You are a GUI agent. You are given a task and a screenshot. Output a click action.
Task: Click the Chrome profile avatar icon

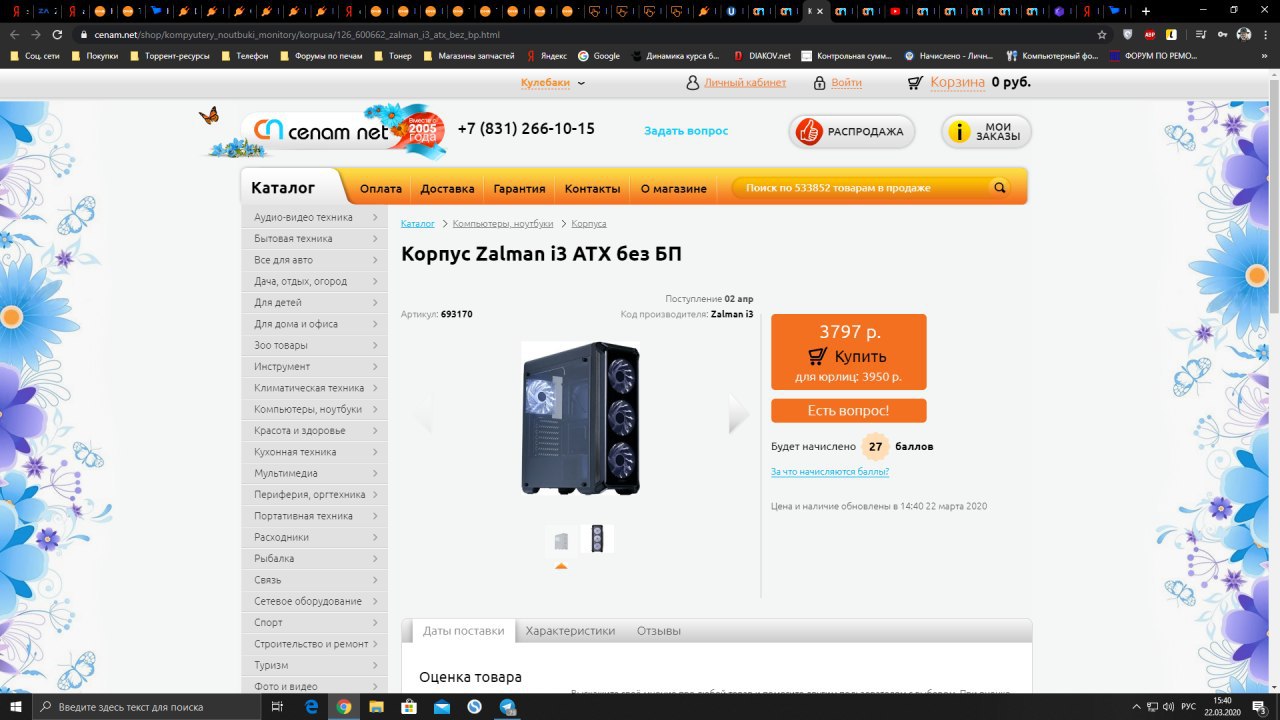pyautogui.click(x=1244, y=34)
